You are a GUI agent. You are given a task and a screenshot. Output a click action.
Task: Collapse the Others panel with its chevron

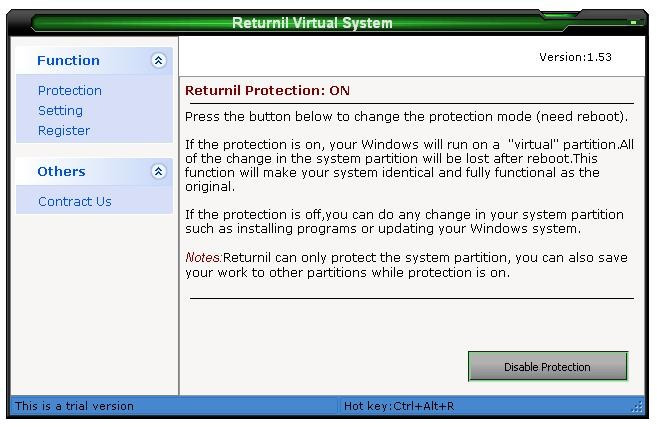click(x=158, y=171)
